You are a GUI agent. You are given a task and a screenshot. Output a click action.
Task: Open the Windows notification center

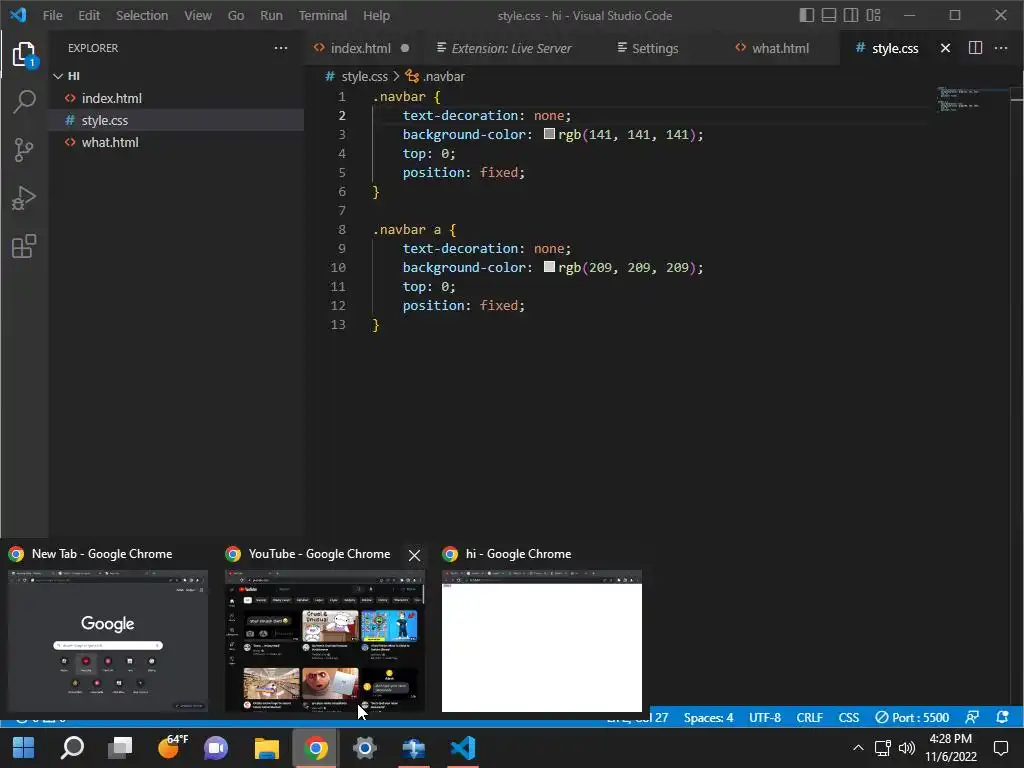(x=1000, y=748)
